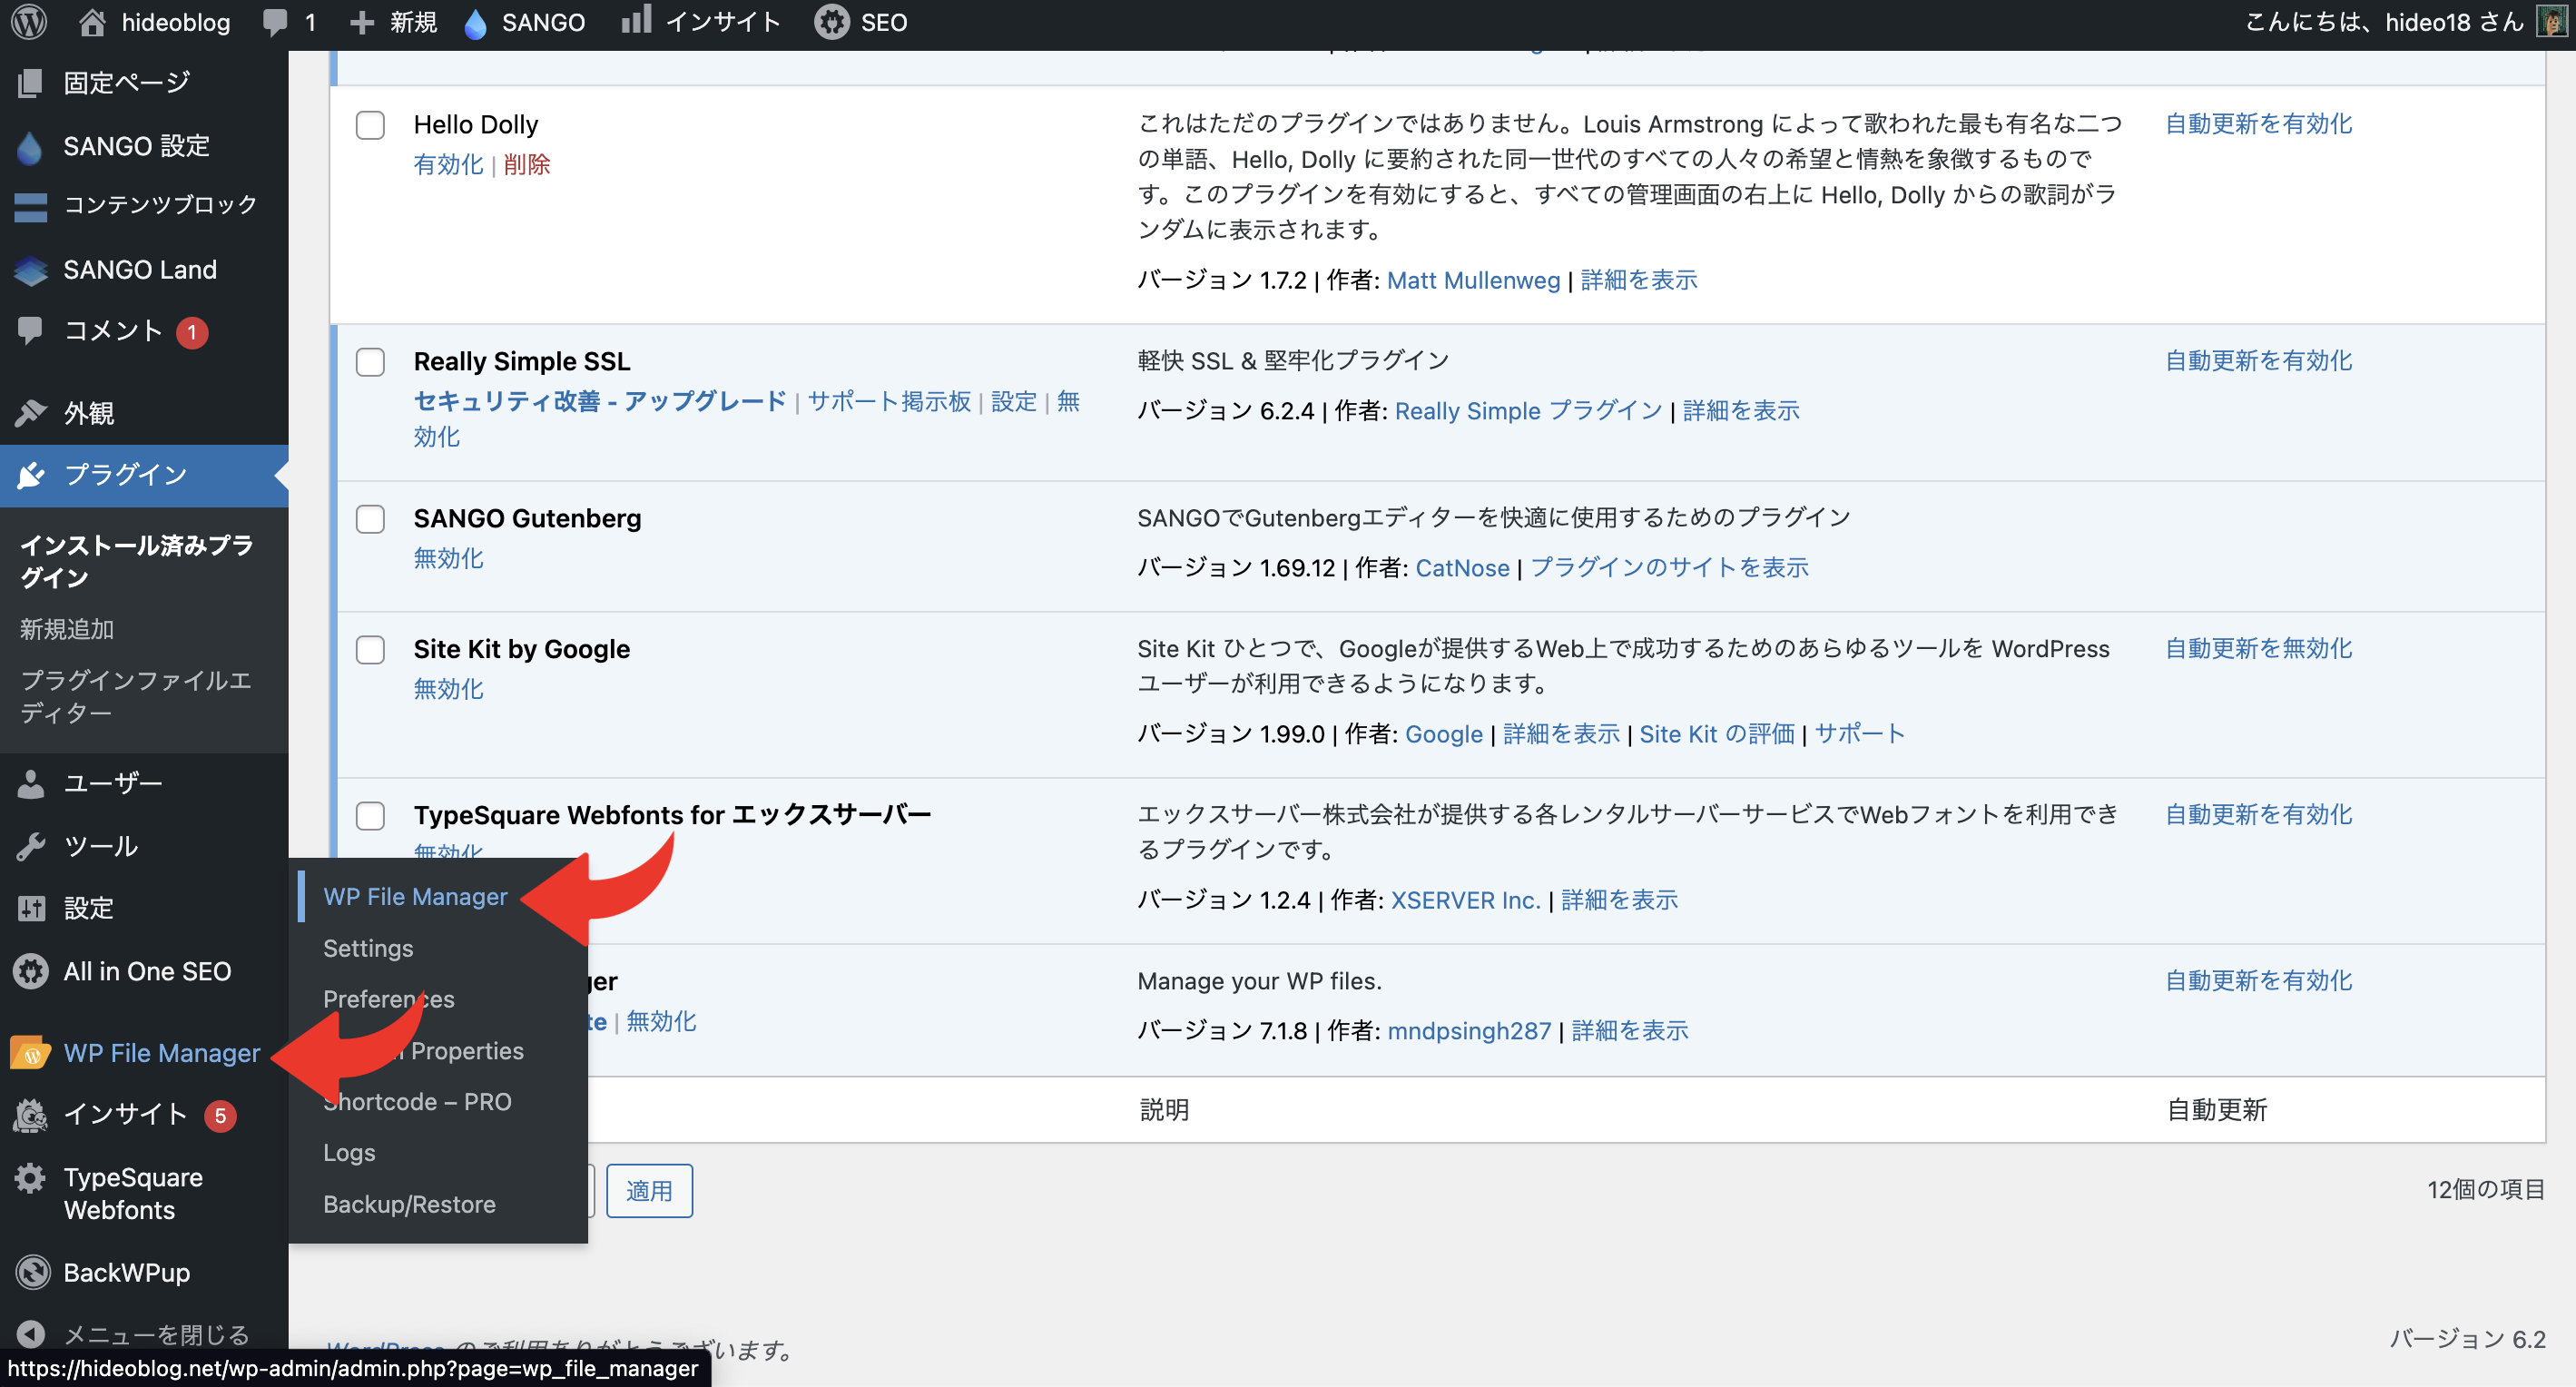The image size is (2576, 1387).
Task: Click 外観 paintbrush icon
Action: (30, 412)
